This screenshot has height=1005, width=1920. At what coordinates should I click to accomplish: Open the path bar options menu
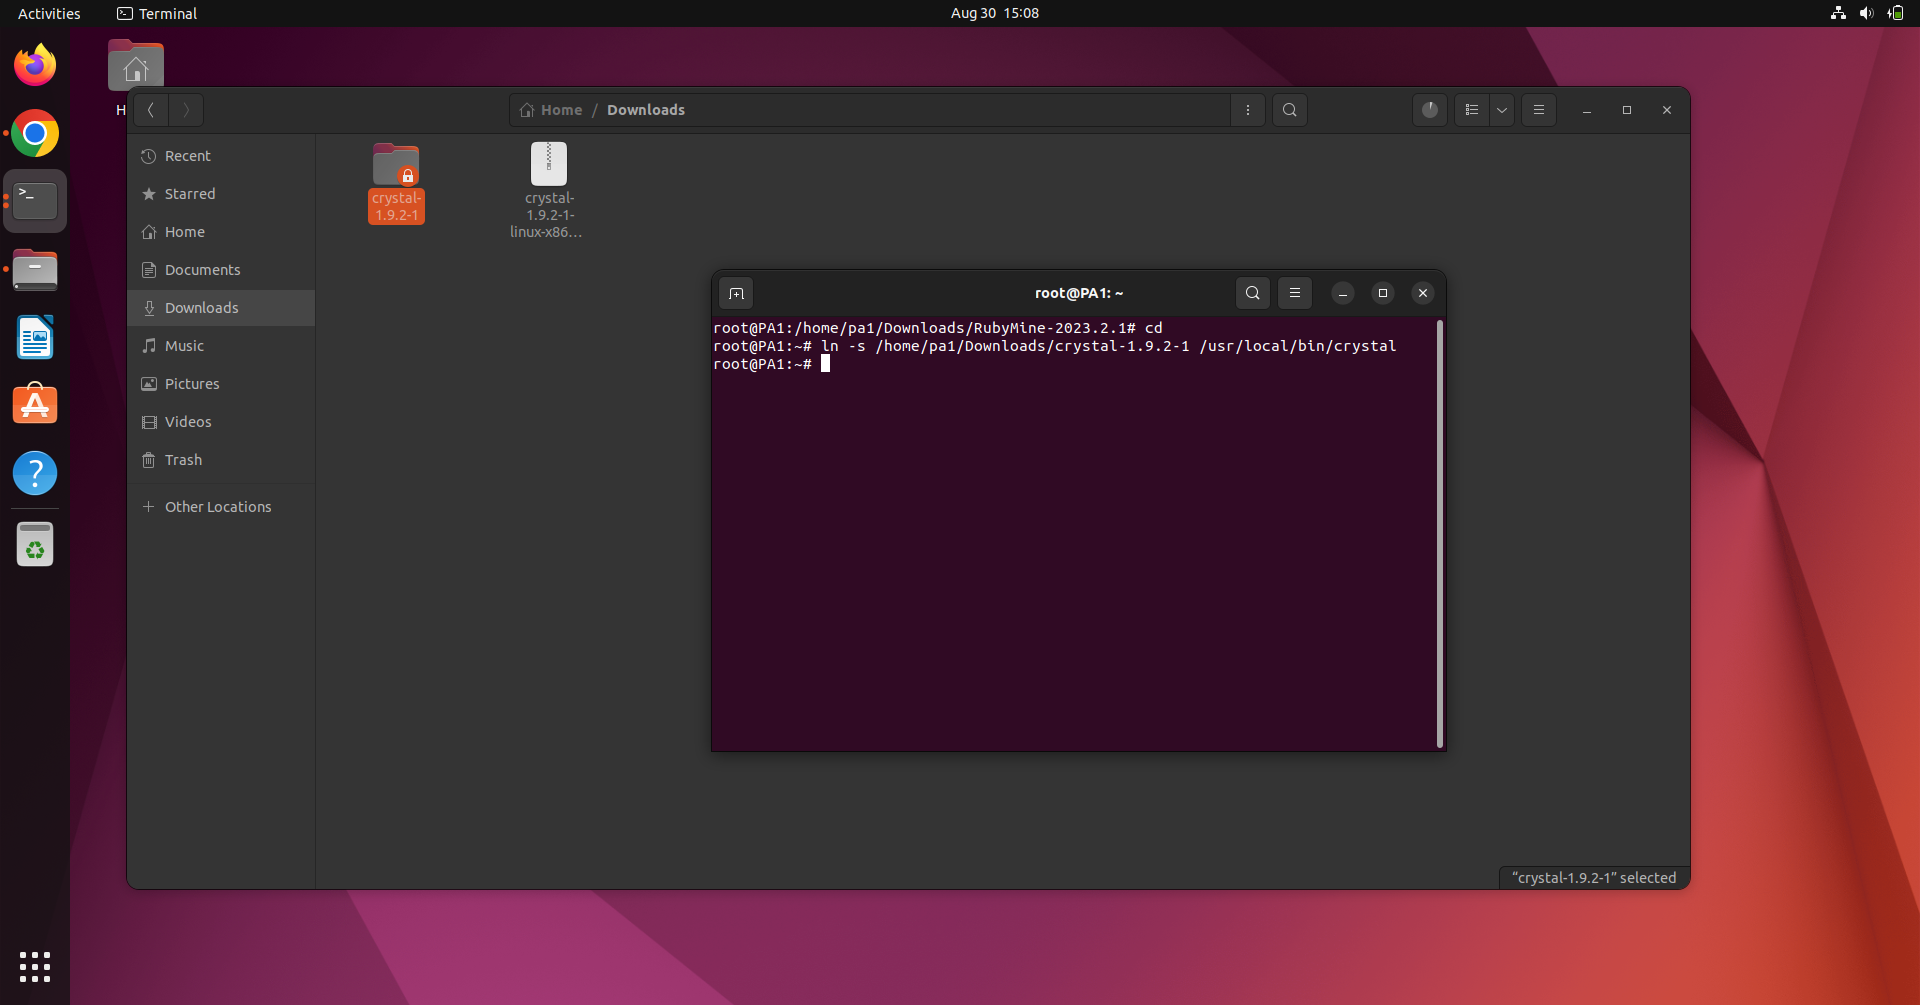1248,110
